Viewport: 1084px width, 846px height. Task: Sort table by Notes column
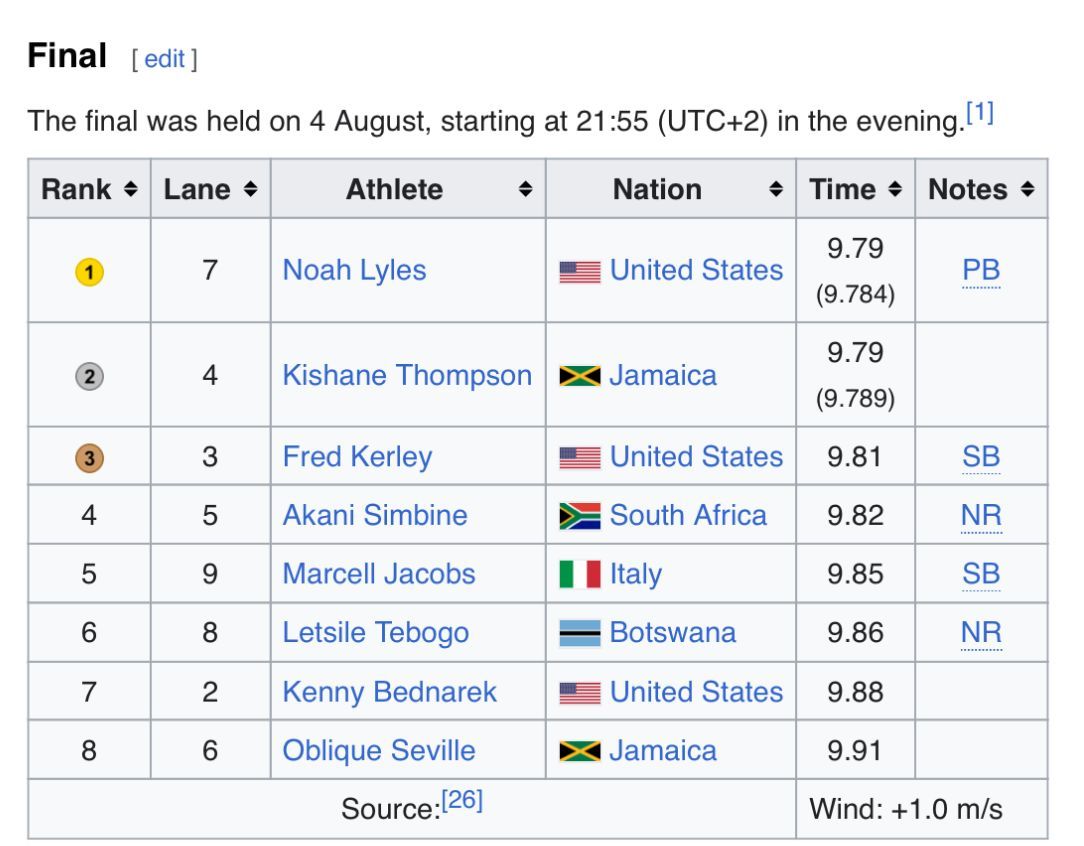1027,189
